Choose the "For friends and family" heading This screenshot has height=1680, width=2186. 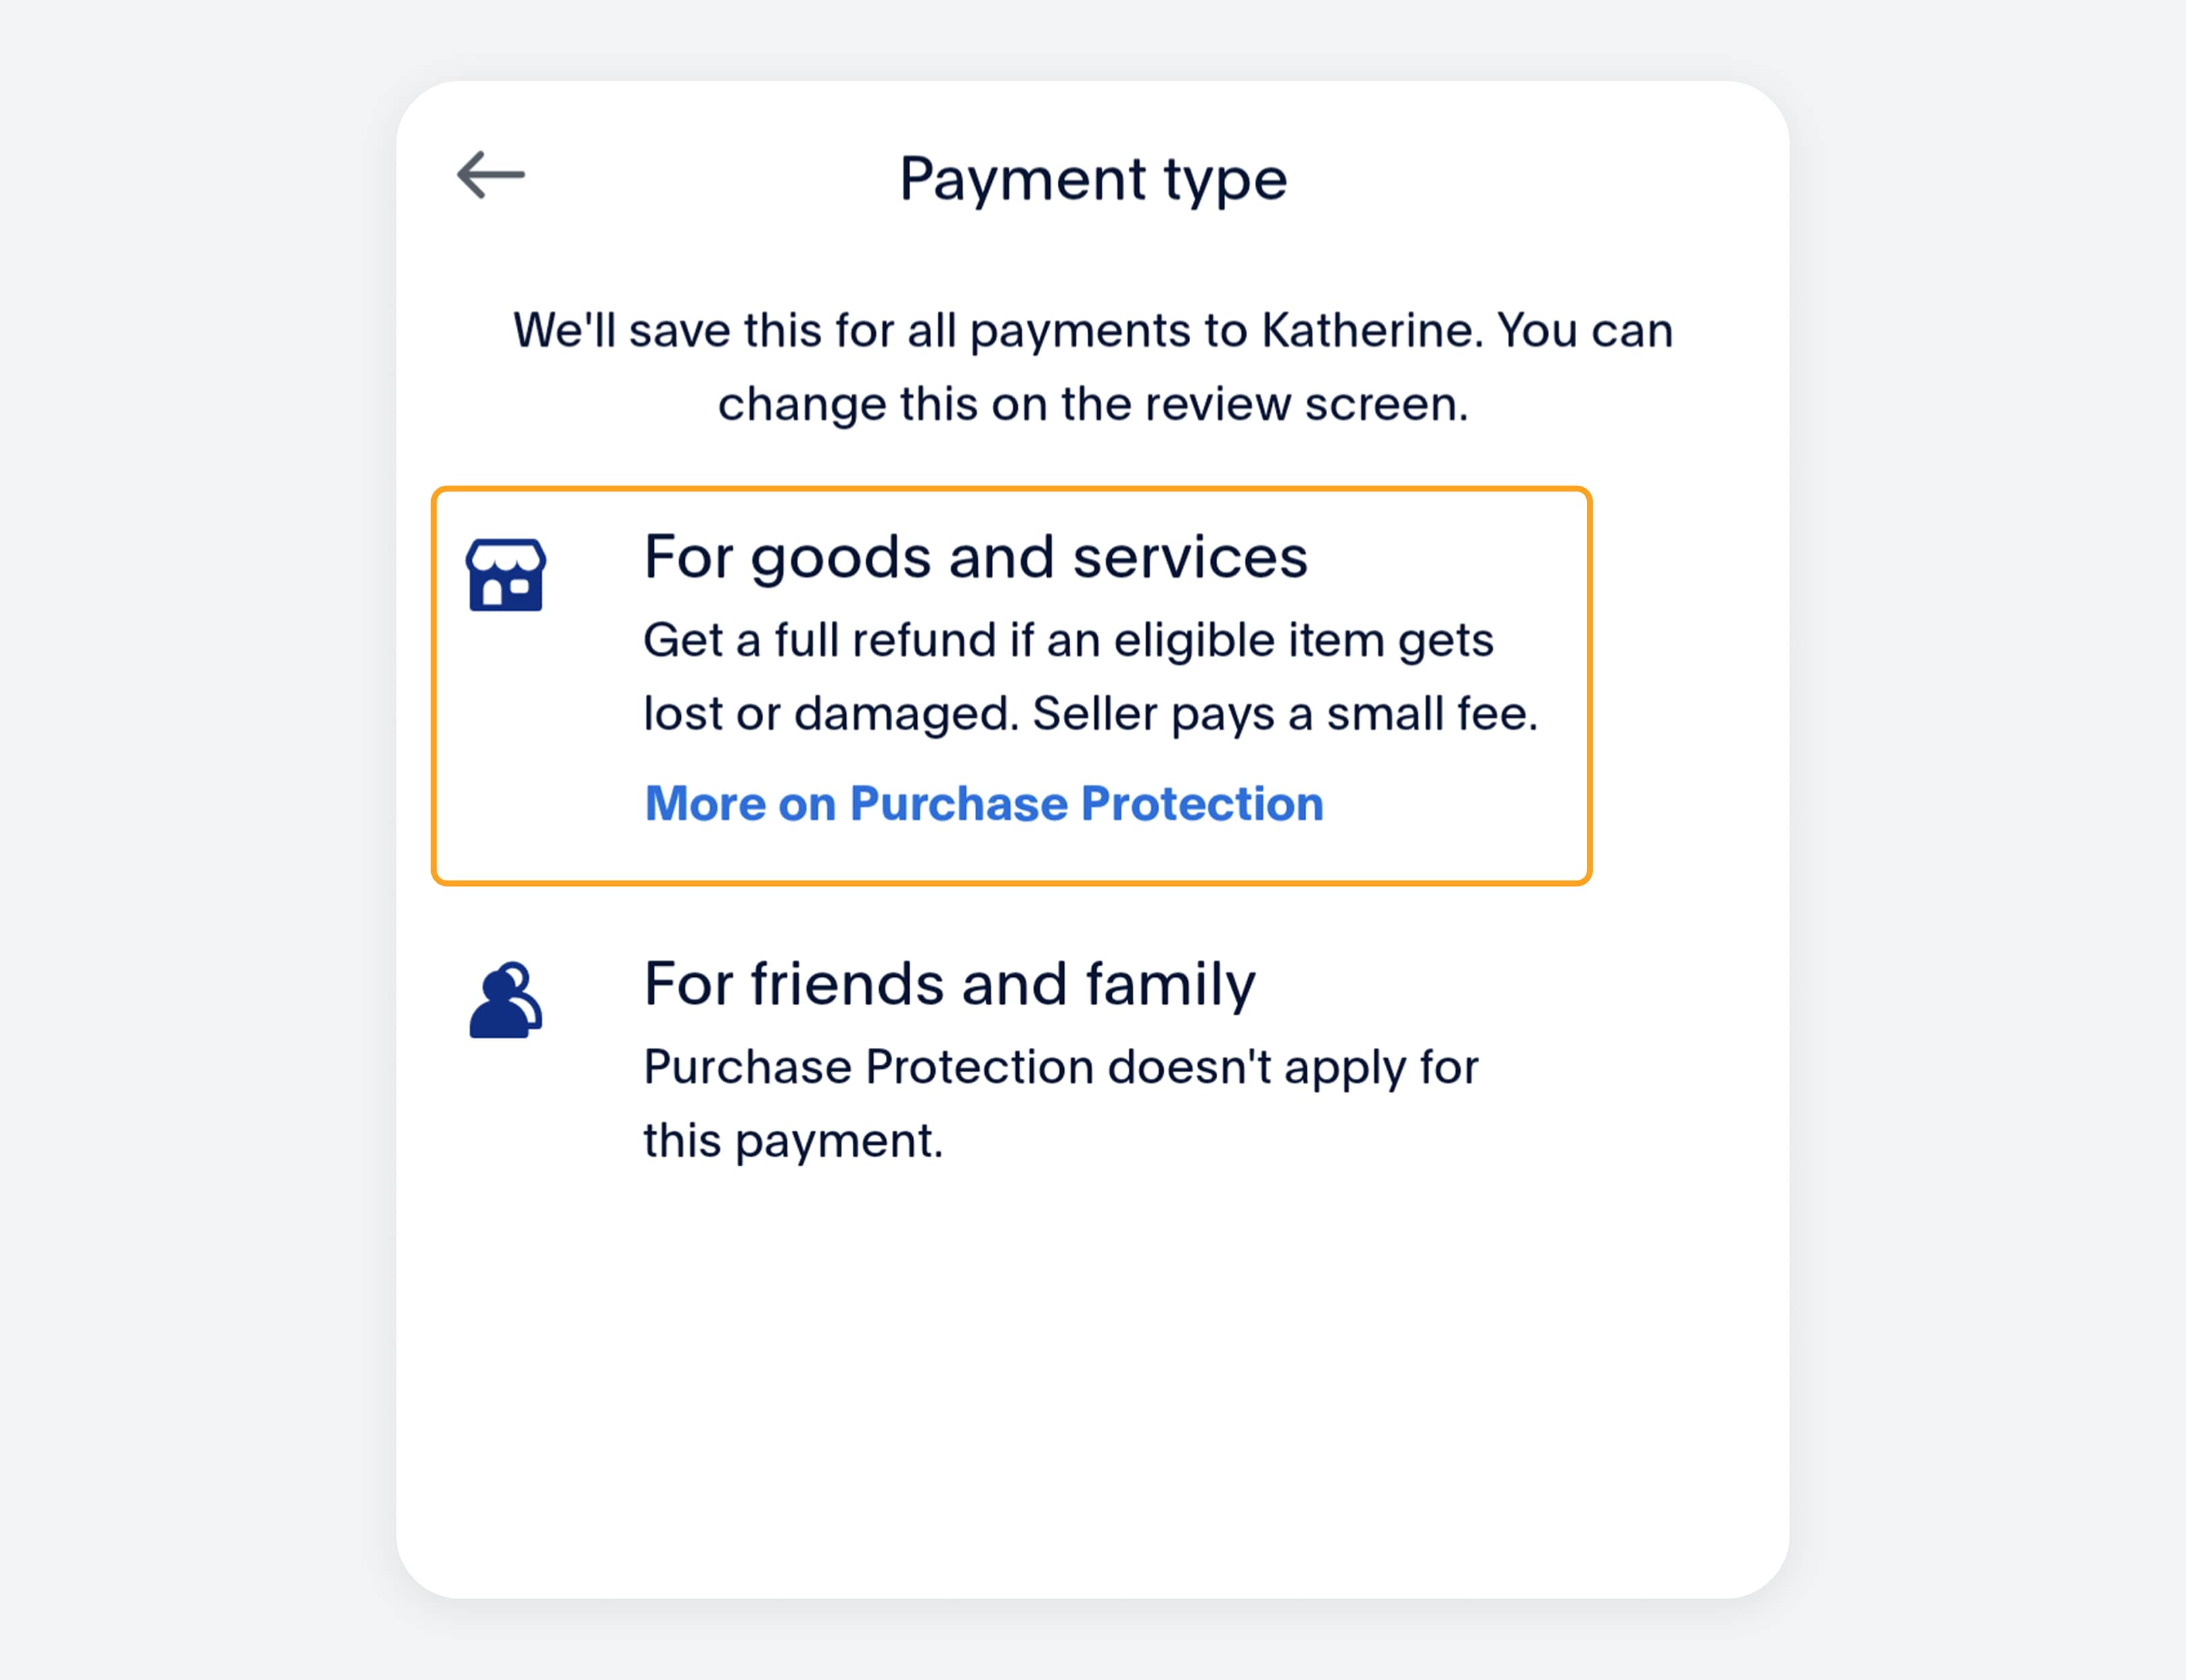pyautogui.click(x=949, y=984)
